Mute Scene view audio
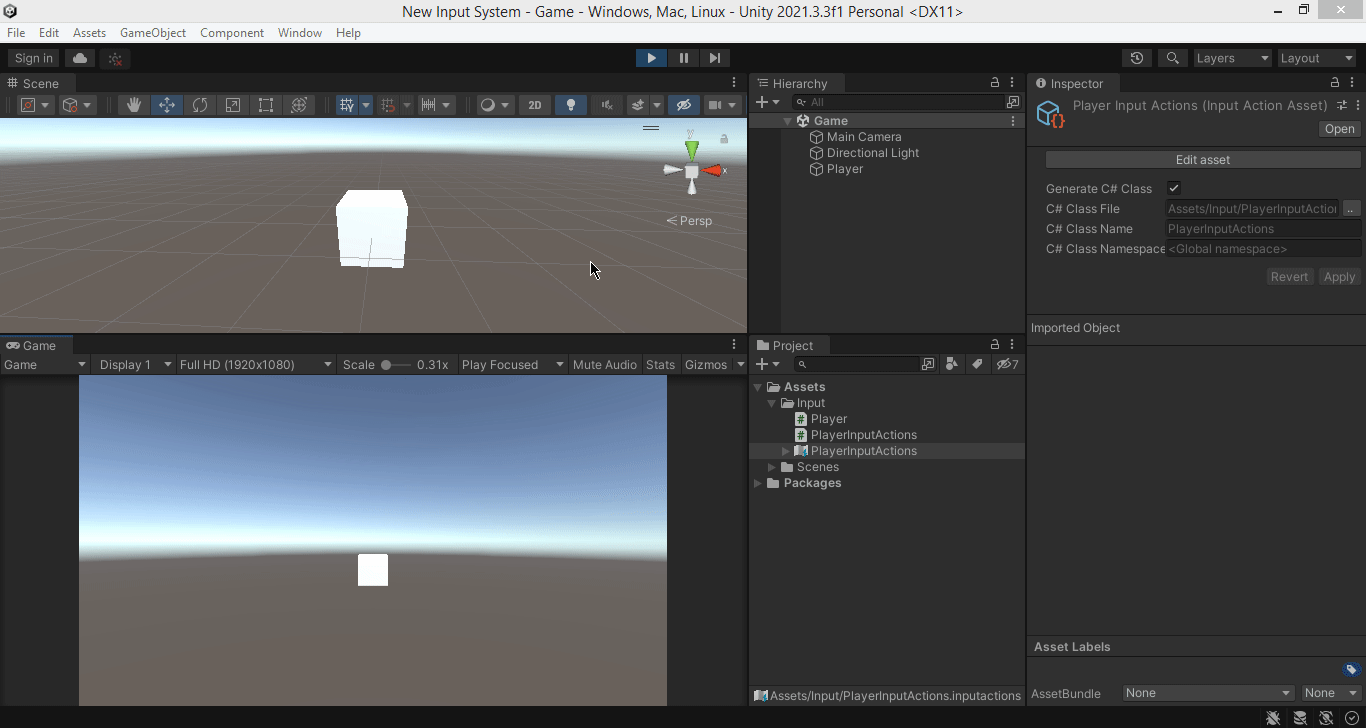Viewport: 1366px width, 728px height. 607,104
